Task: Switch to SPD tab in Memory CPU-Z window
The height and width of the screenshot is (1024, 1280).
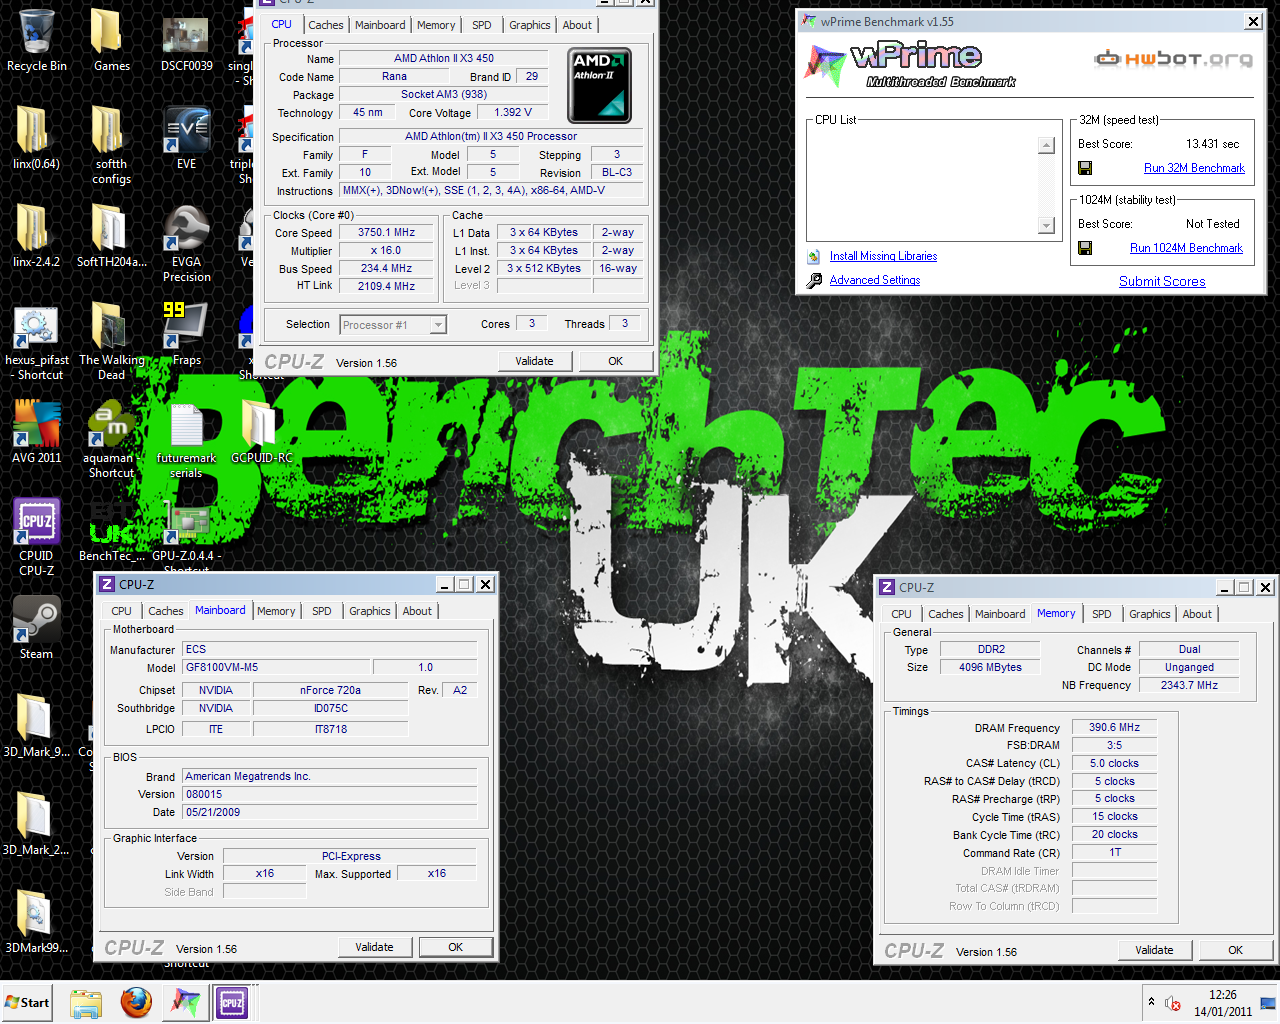Action: [1101, 614]
